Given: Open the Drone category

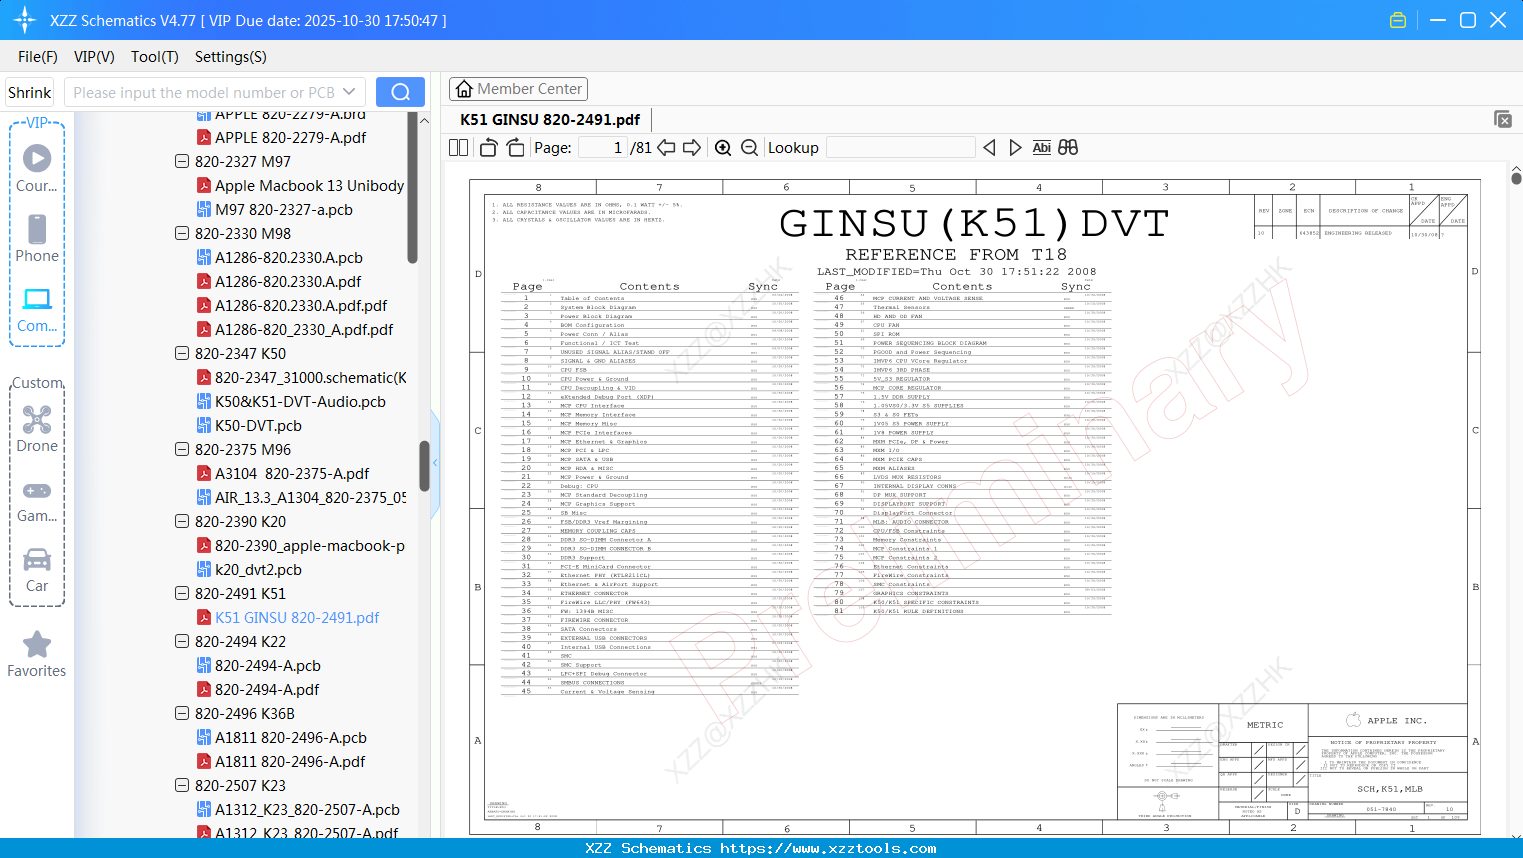Looking at the screenshot, I should [37, 429].
